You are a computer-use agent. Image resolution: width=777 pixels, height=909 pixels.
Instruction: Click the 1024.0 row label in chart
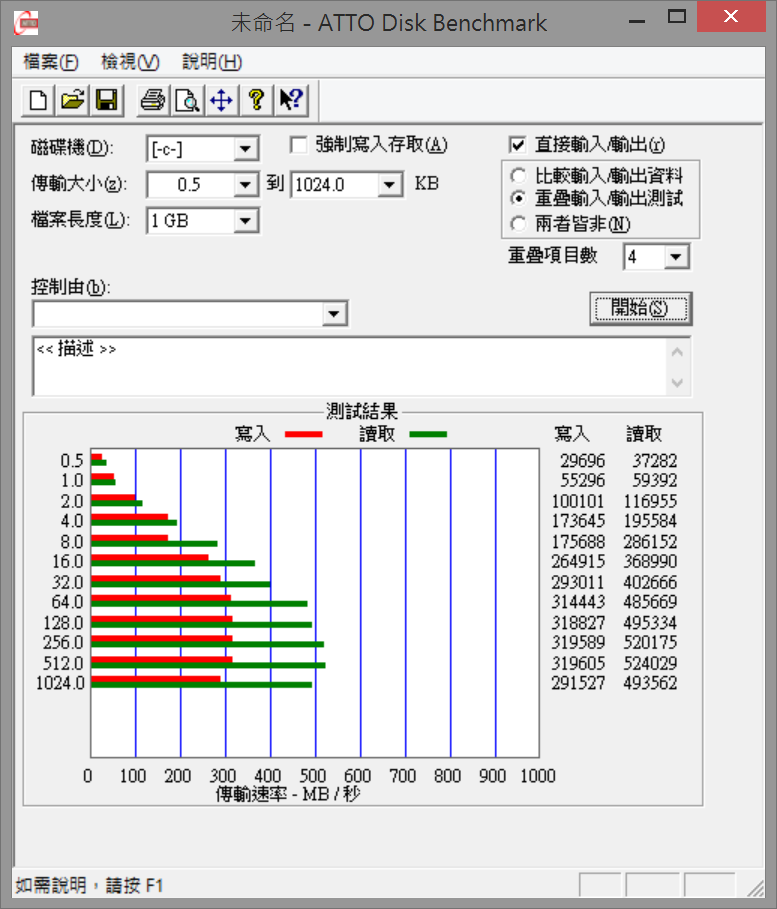(x=60, y=683)
